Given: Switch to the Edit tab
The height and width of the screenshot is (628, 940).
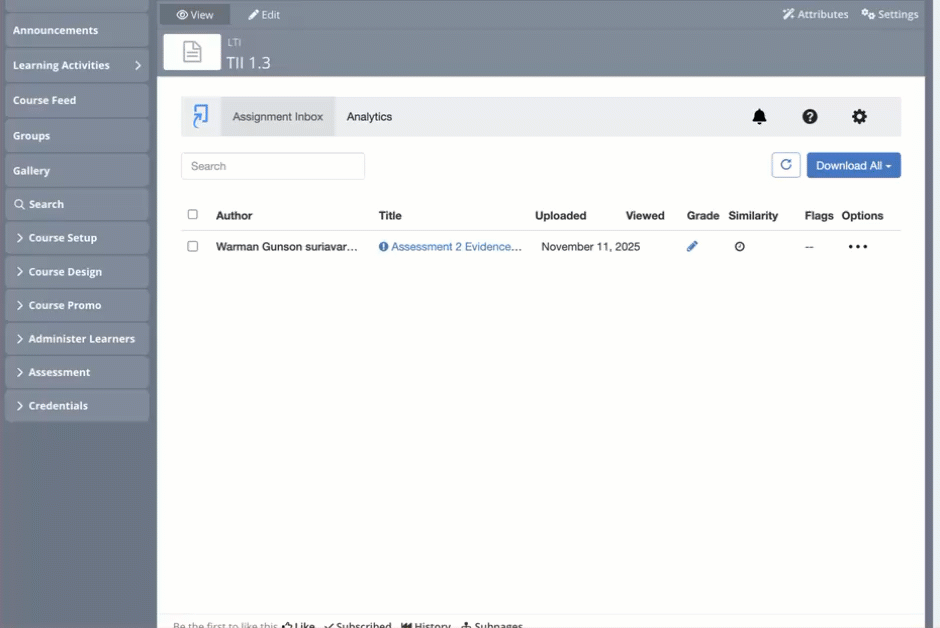Looking at the screenshot, I should pyautogui.click(x=264, y=15).
